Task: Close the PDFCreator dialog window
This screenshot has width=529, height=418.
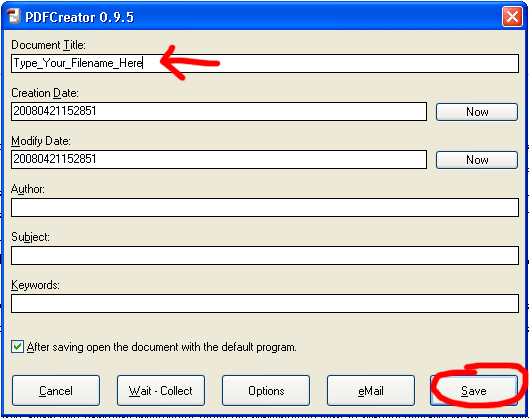Action: pyautogui.click(x=512, y=16)
